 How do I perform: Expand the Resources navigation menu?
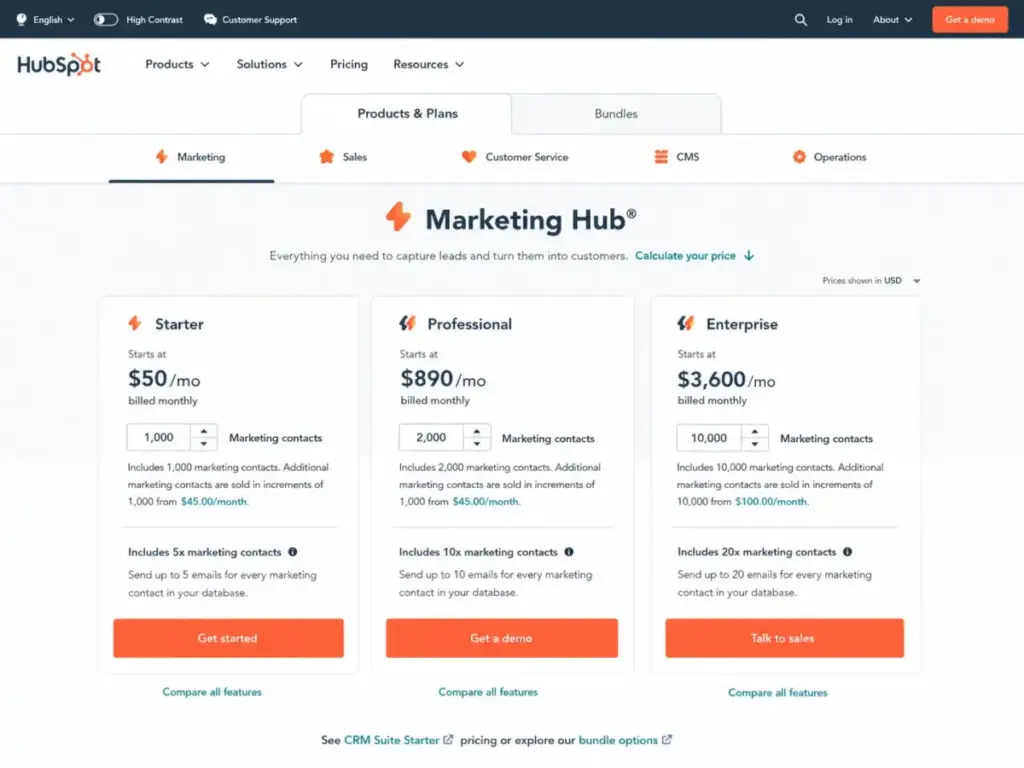point(428,64)
